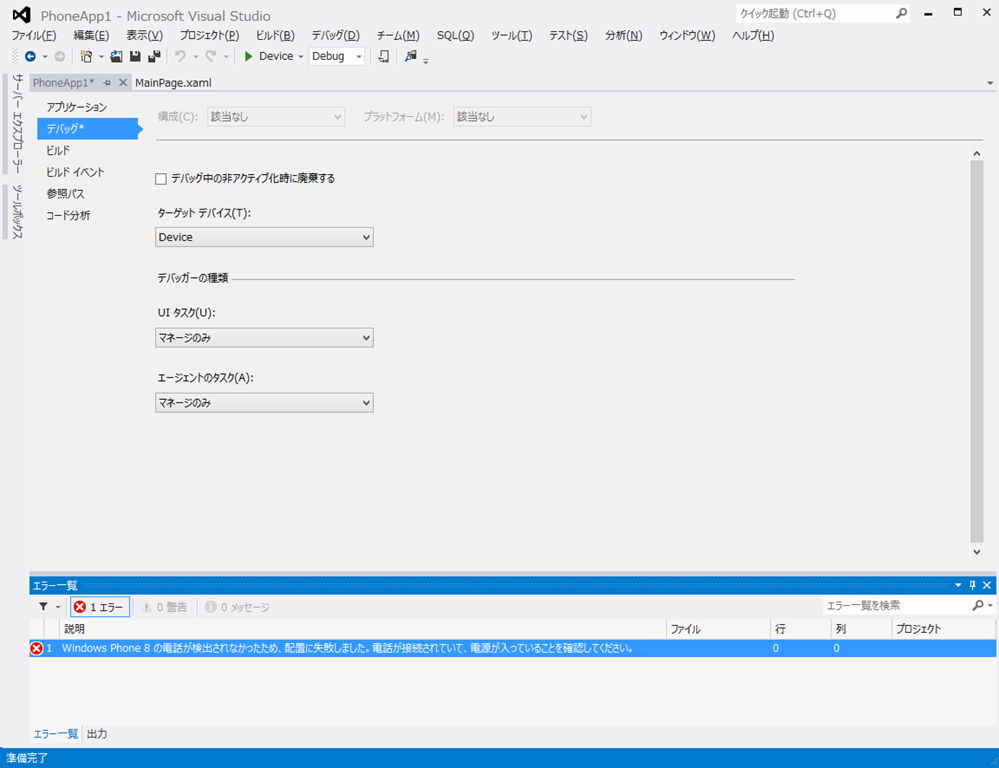Open the ツール(T) menu
The image size is (999, 768).
511,36
